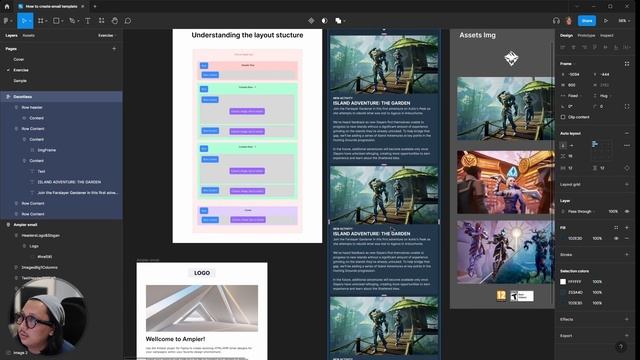Open the Frame tool options chevron
The image size is (640, 360).
[47, 21]
